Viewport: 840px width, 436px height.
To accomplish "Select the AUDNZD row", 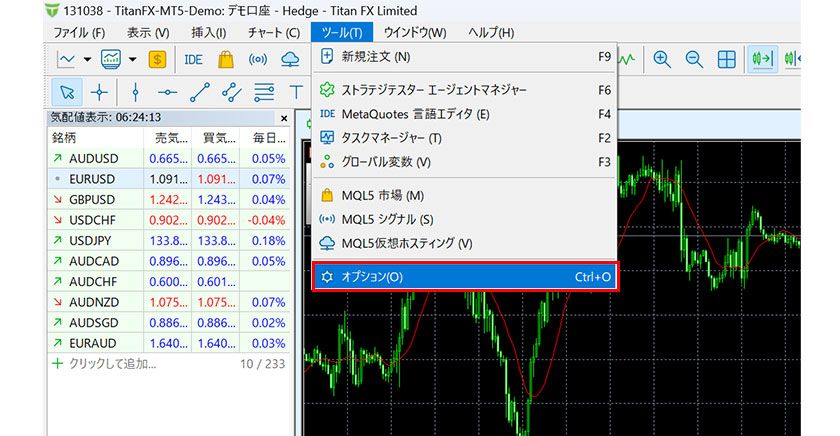I will 169,302.
